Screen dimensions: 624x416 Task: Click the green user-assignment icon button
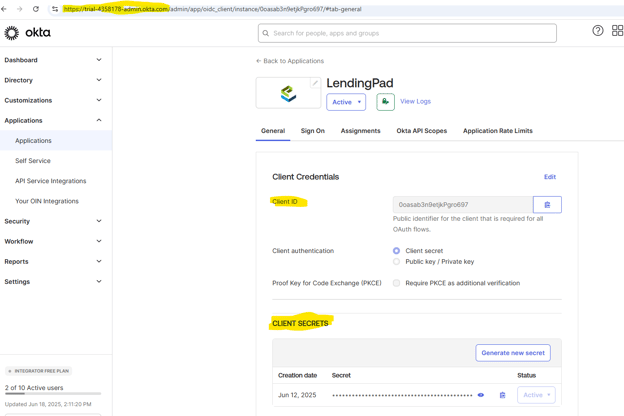(x=385, y=102)
